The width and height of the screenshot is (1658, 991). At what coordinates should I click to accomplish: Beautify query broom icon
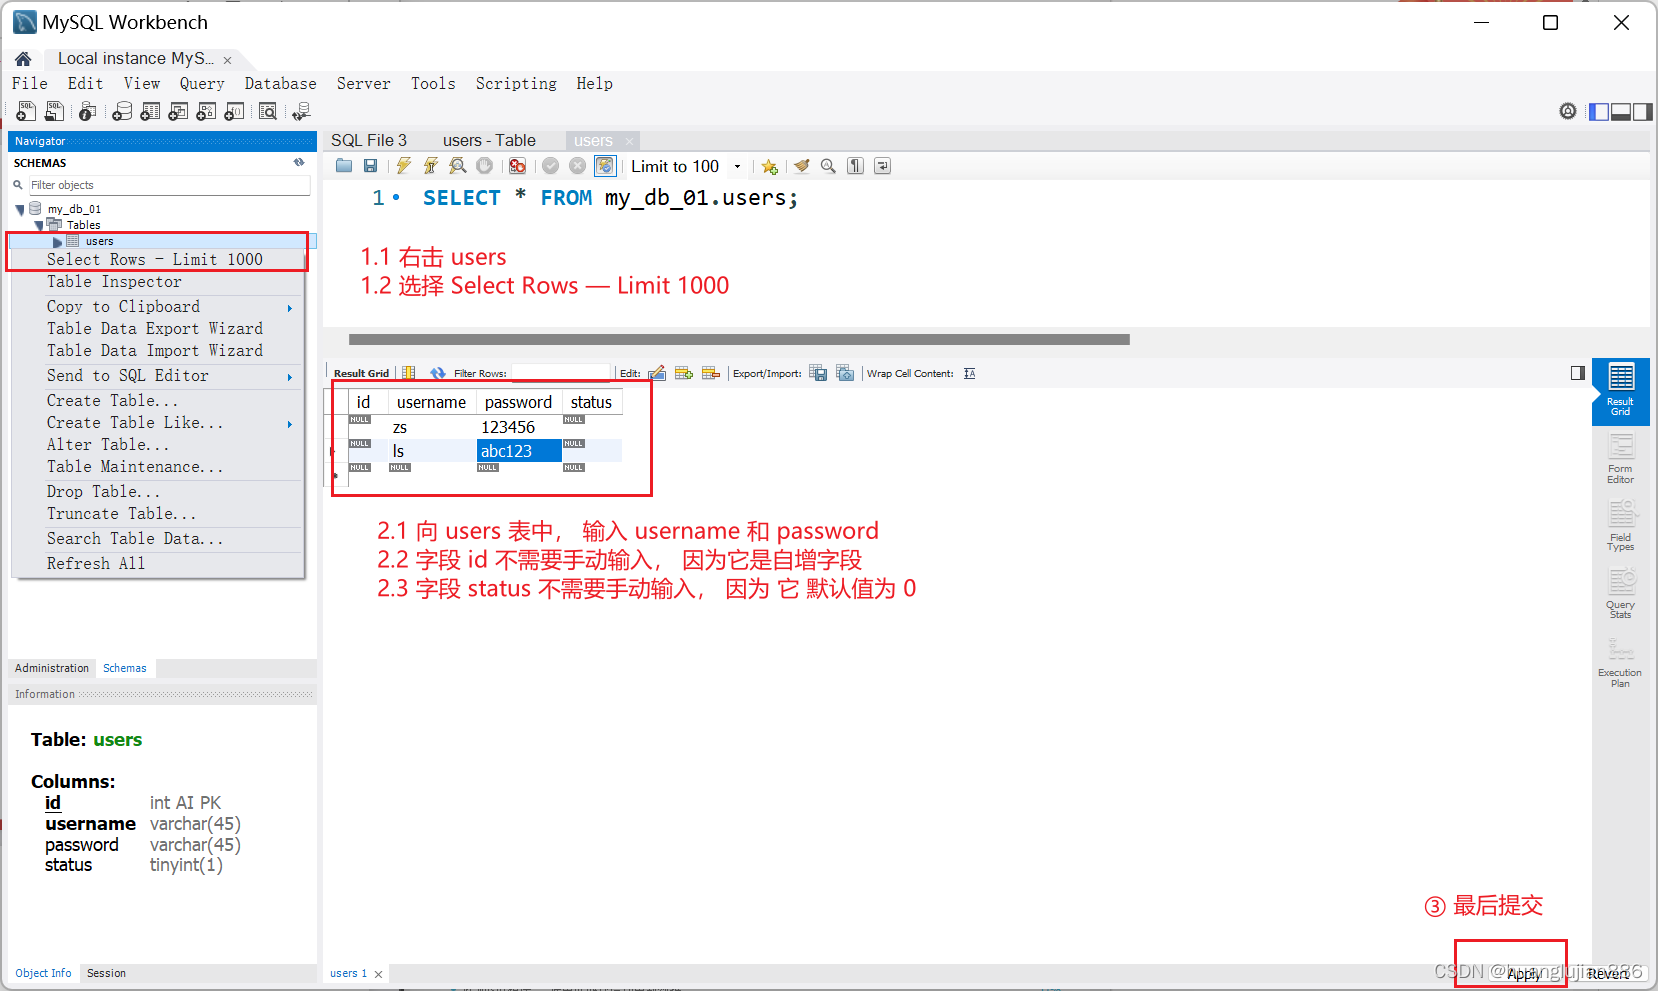coord(801,166)
